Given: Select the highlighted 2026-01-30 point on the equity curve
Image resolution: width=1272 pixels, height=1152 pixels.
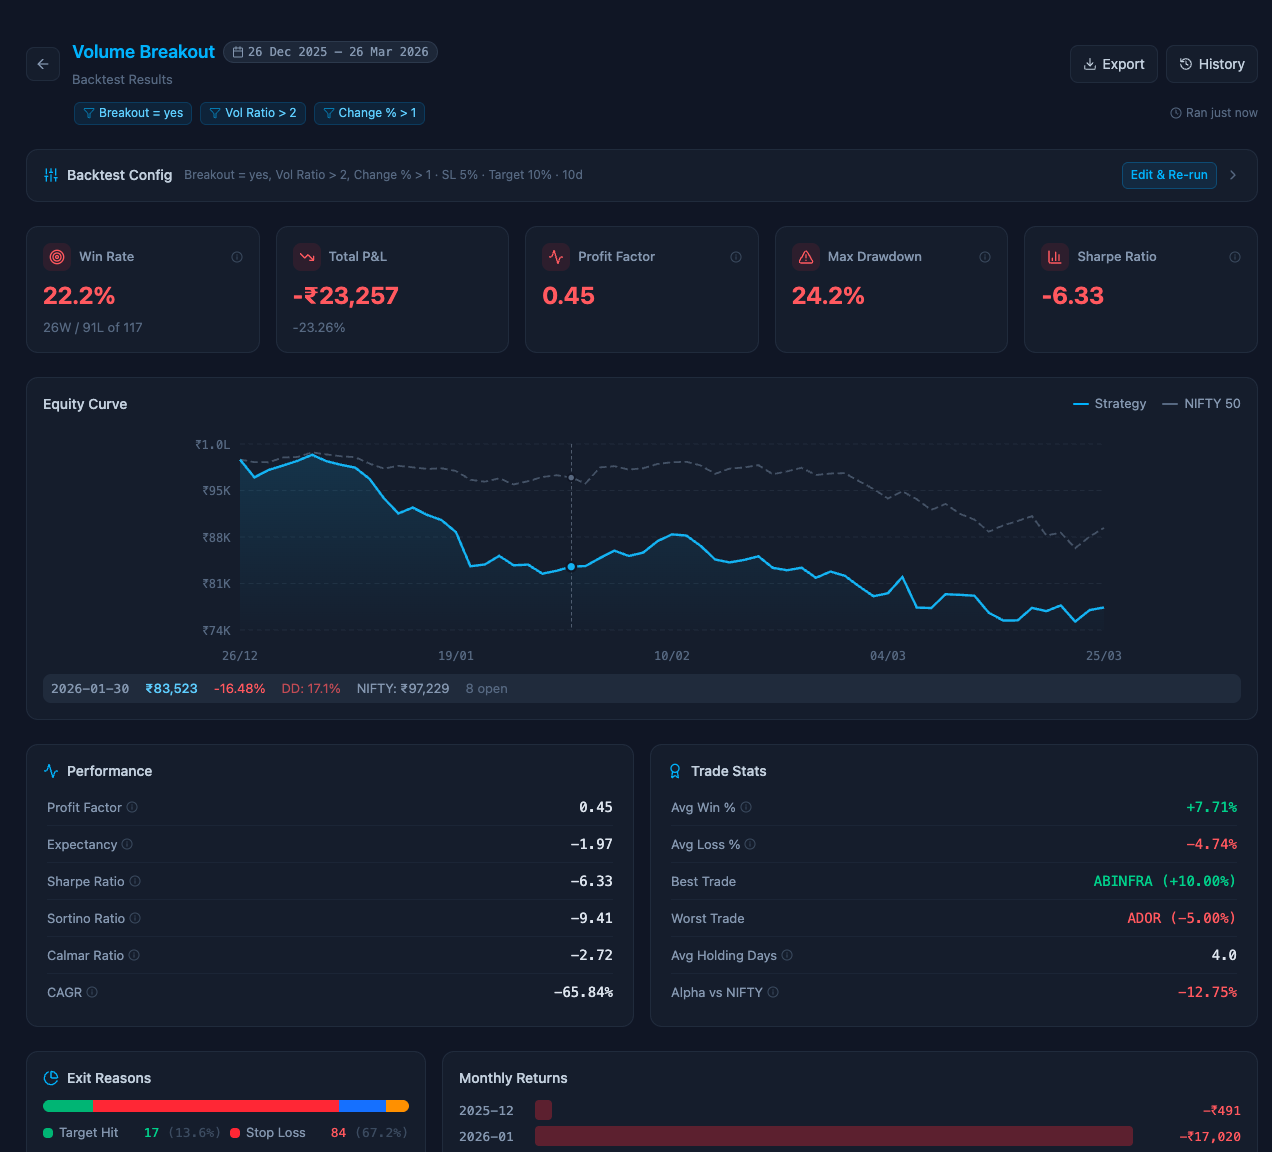Looking at the screenshot, I should [x=571, y=566].
